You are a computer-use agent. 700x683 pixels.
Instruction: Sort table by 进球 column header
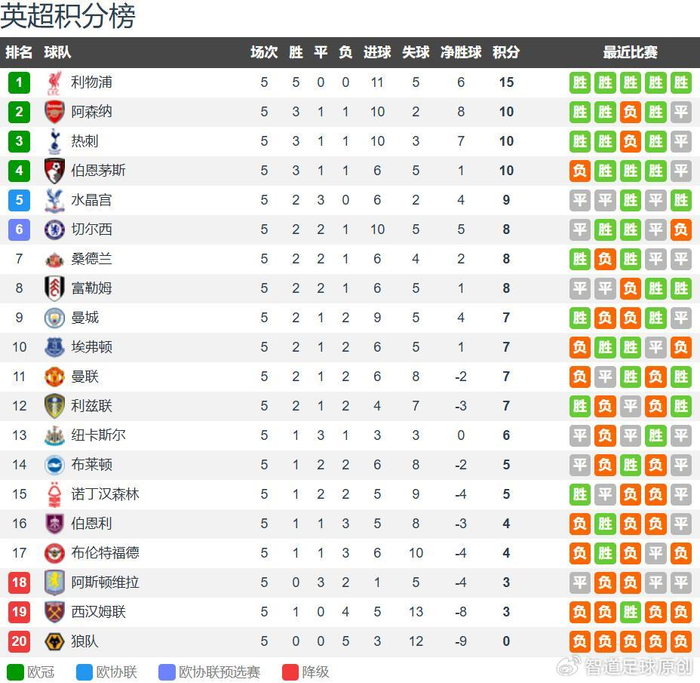pyautogui.click(x=377, y=53)
